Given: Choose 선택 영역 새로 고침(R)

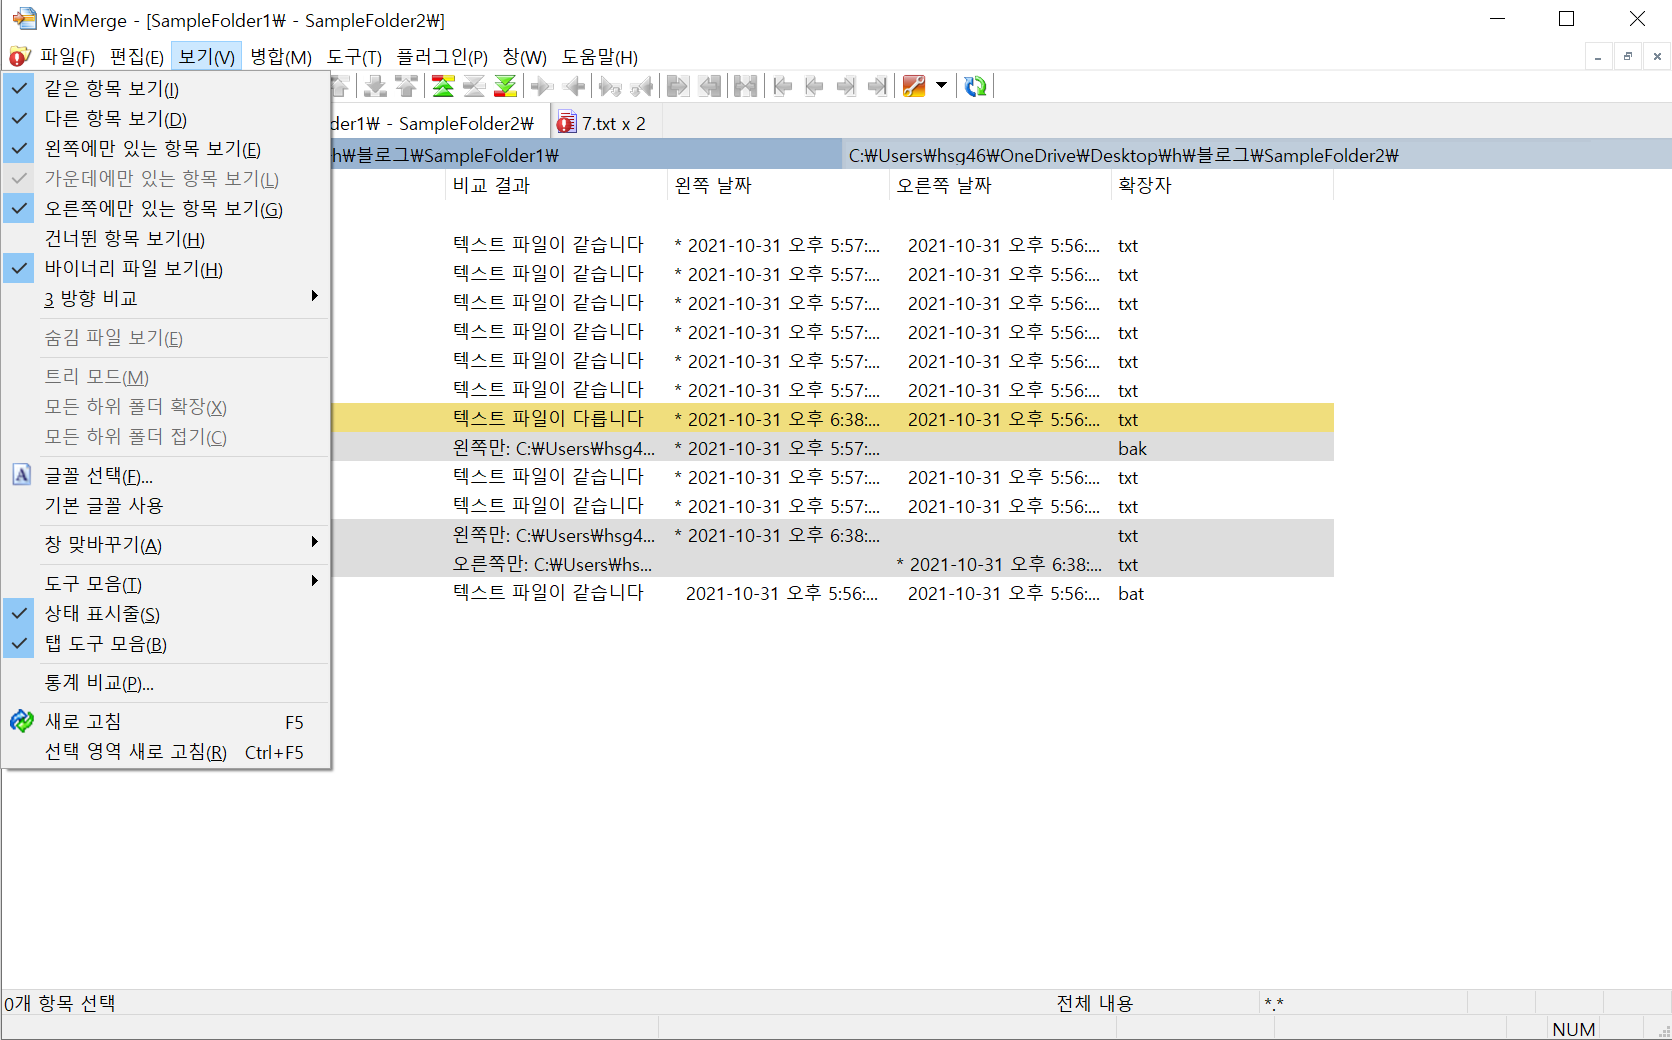Looking at the screenshot, I should [x=166, y=752].
